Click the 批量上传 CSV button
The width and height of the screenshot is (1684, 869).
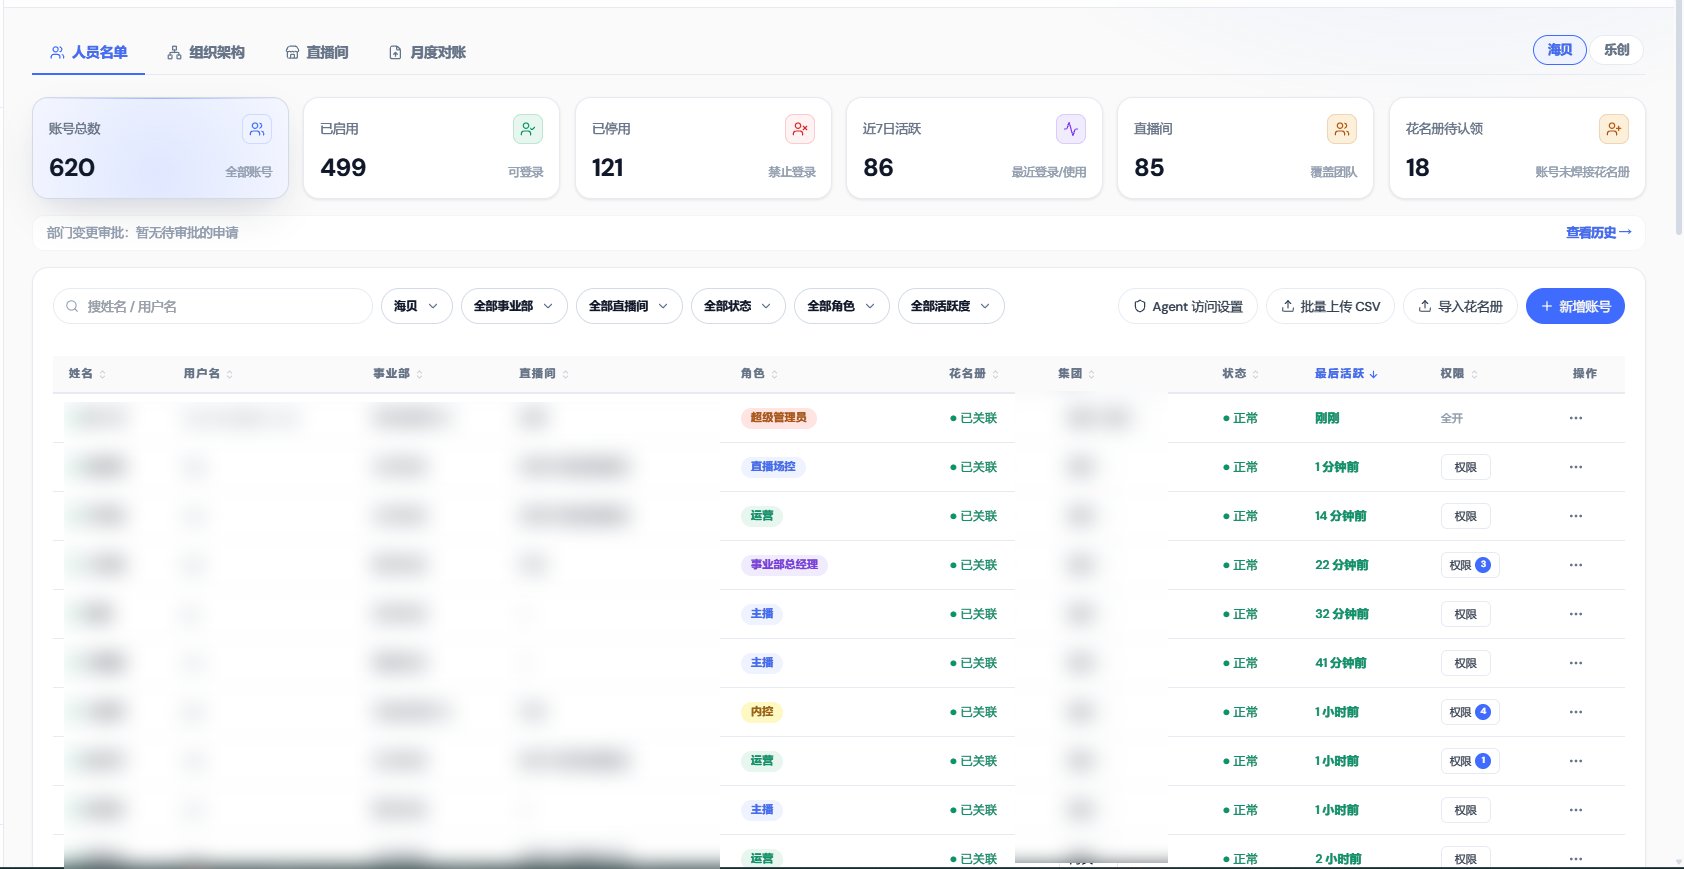pos(1330,306)
